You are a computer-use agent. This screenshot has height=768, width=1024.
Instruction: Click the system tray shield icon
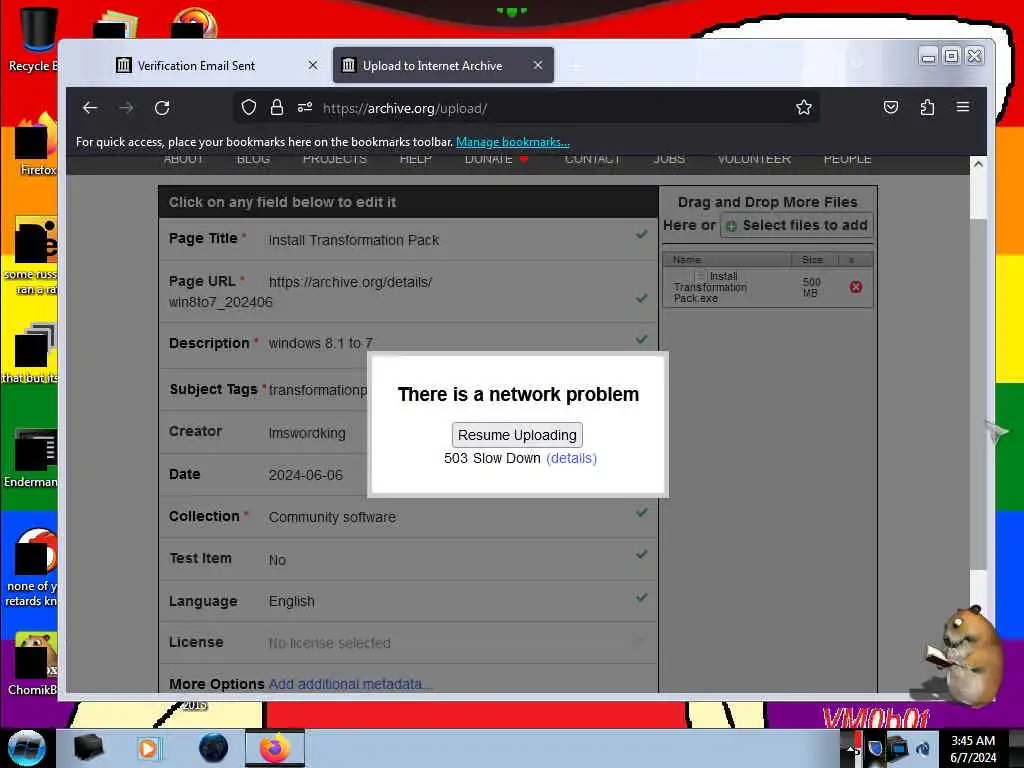point(875,748)
